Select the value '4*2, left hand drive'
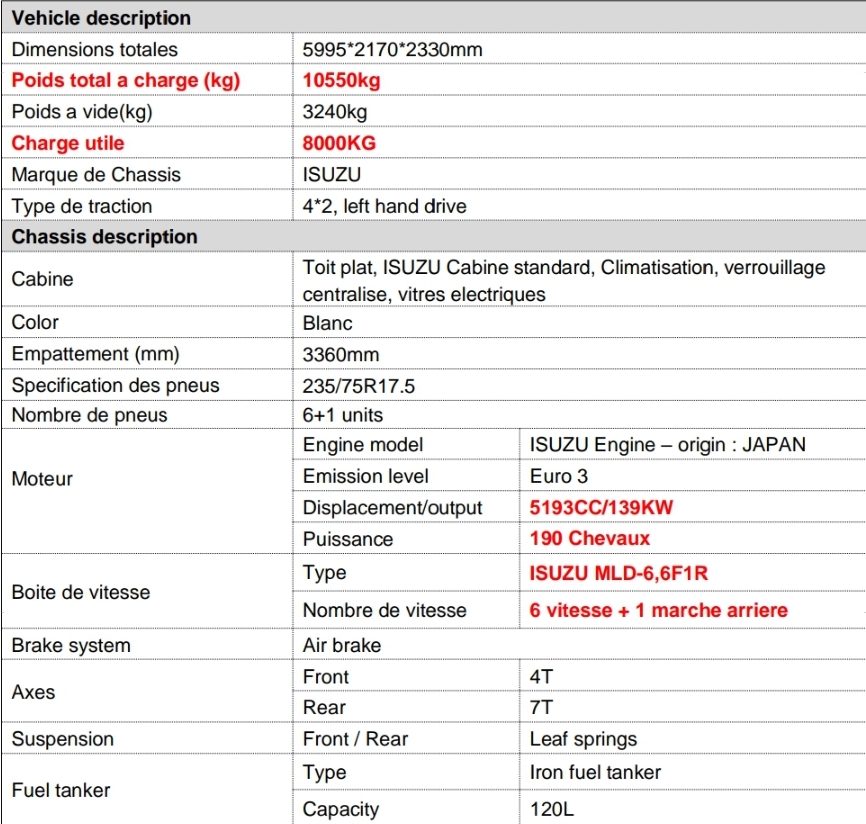The height and width of the screenshot is (824, 866). pyautogui.click(x=384, y=207)
